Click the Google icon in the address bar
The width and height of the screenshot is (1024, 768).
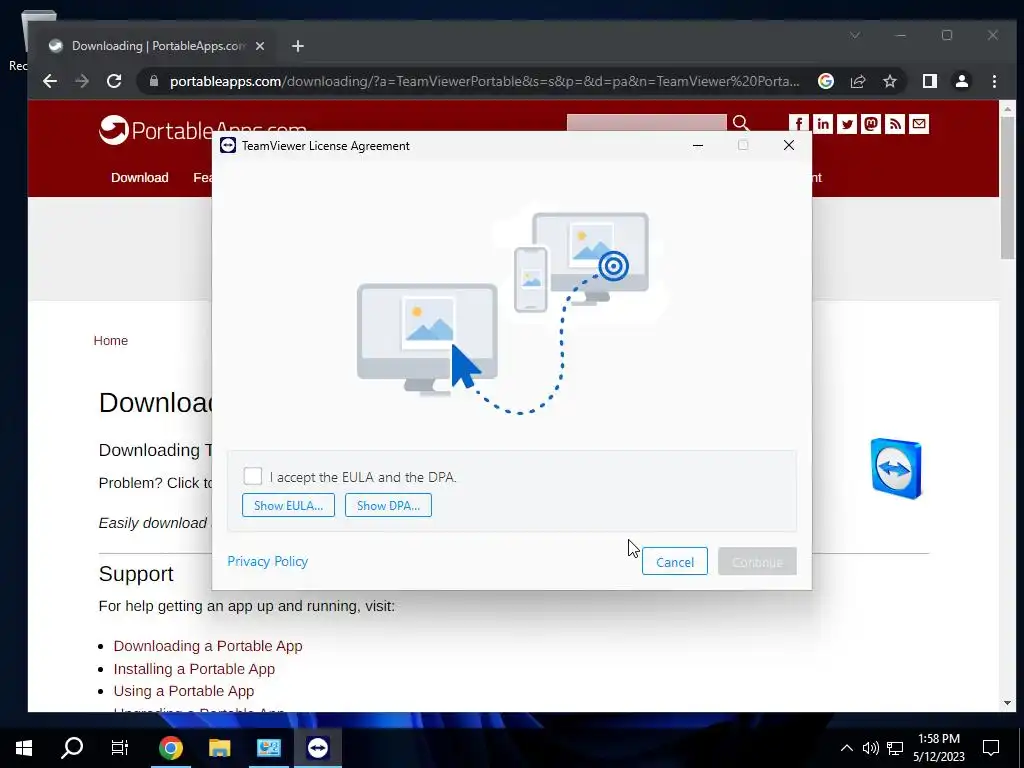click(x=825, y=81)
